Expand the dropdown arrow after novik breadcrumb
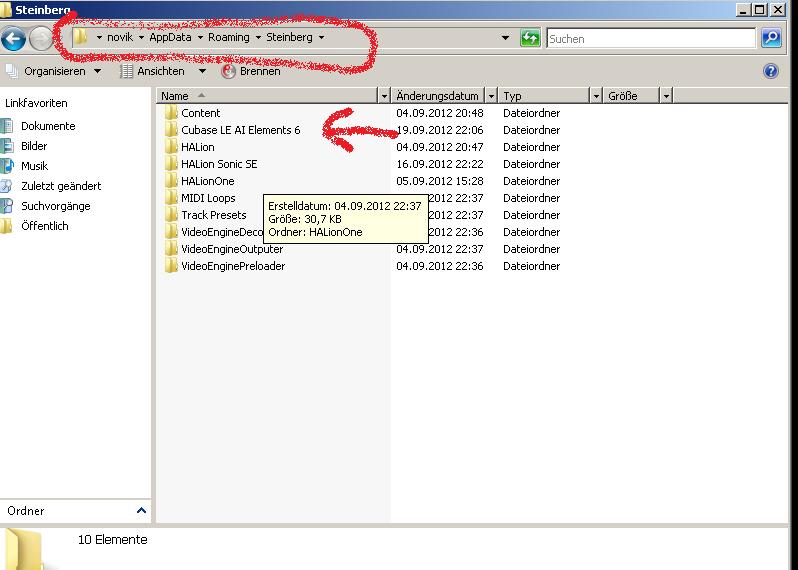 [x=141, y=37]
